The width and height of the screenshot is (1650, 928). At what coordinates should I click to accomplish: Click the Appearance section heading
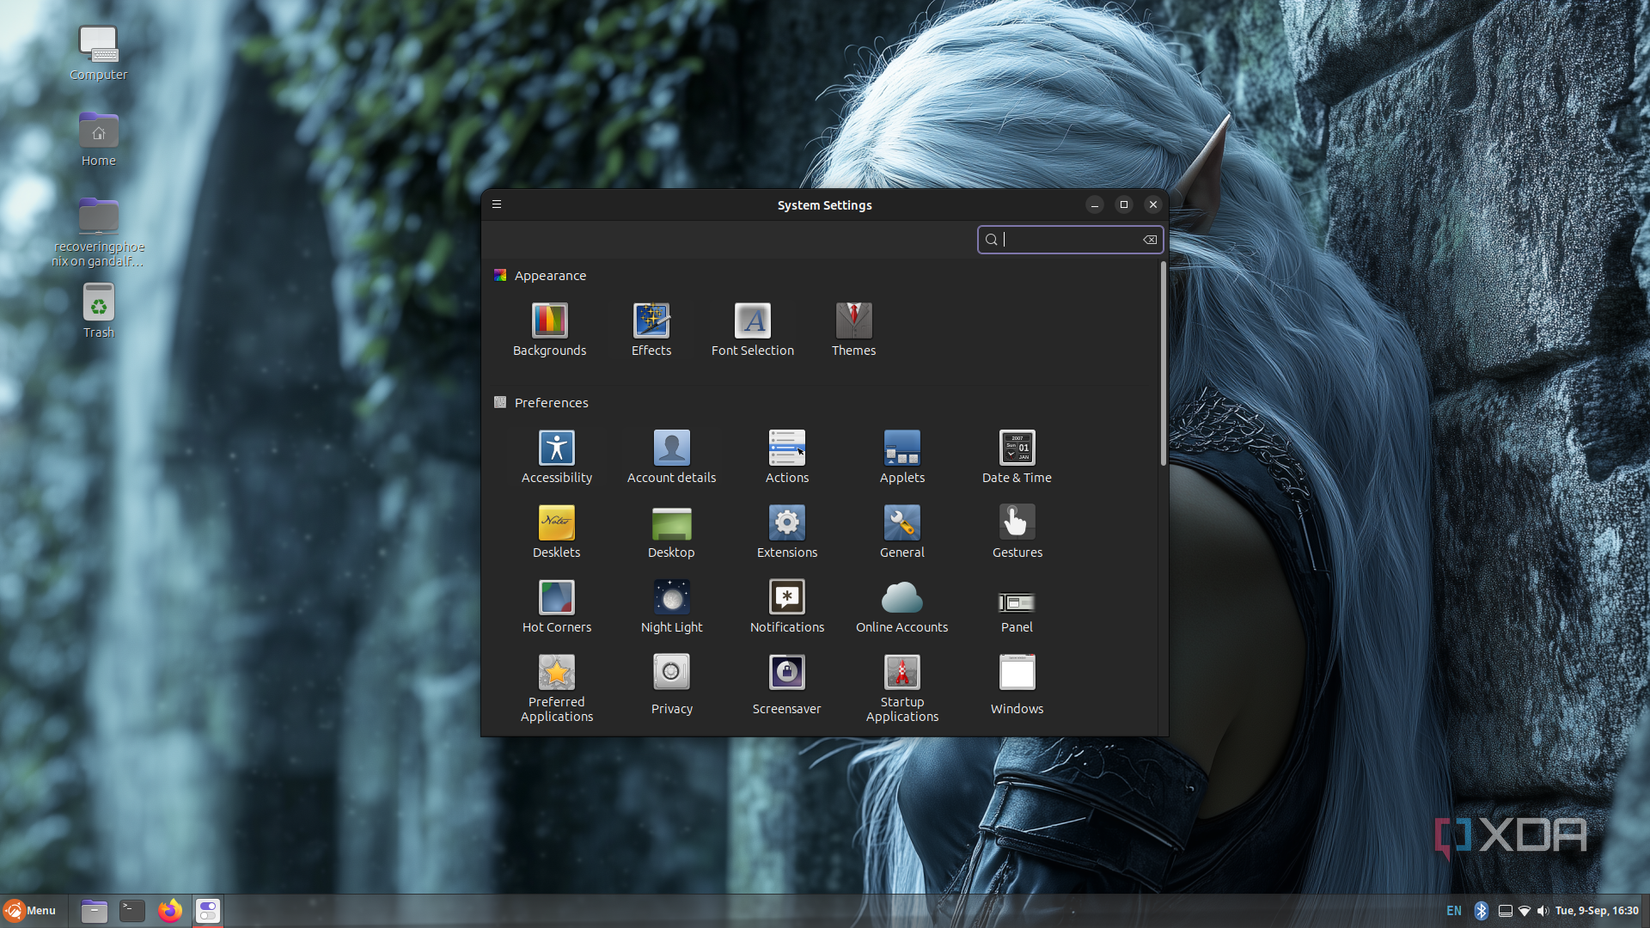tap(550, 276)
